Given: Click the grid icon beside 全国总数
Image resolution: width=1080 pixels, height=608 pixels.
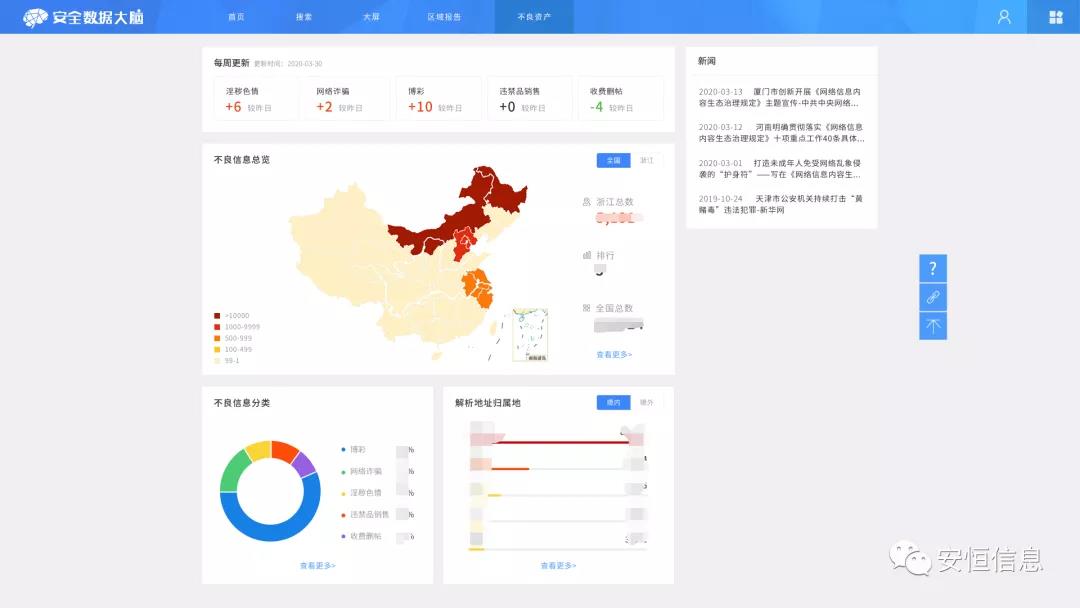Looking at the screenshot, I should (588, 308).
